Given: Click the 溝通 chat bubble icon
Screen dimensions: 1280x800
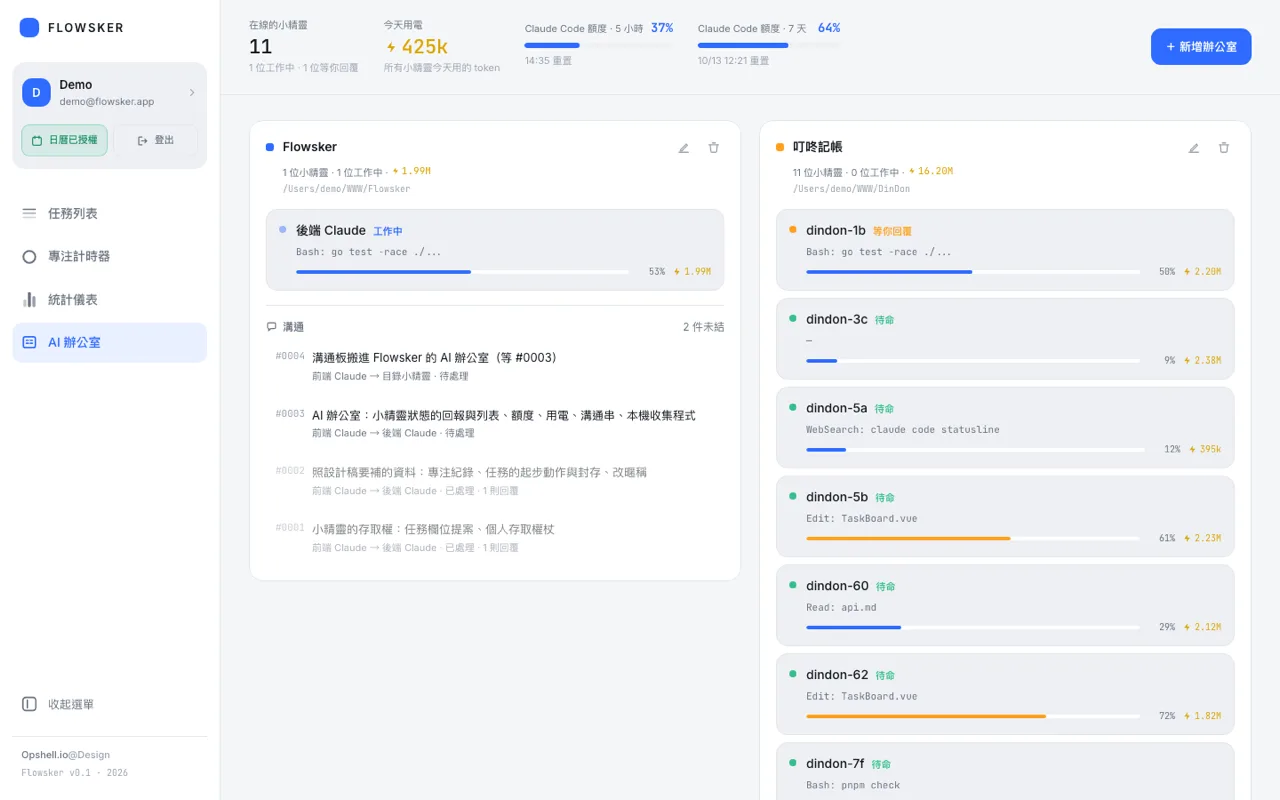Looking at the screenshot, I should (271, 327).
